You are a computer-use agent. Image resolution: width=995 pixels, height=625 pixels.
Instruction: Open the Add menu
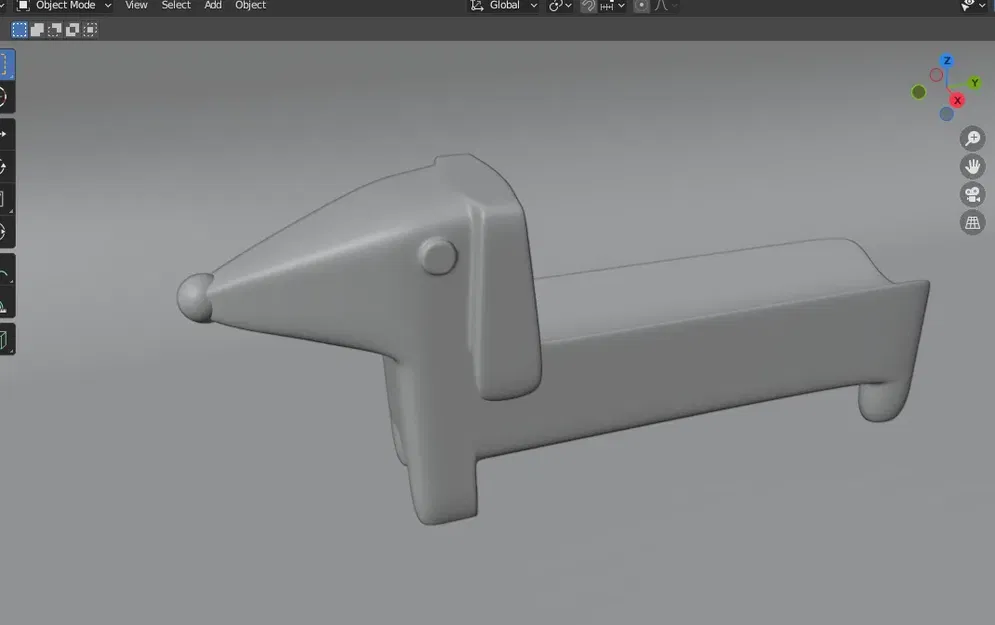pyautogui.click(x=213, y=5)
